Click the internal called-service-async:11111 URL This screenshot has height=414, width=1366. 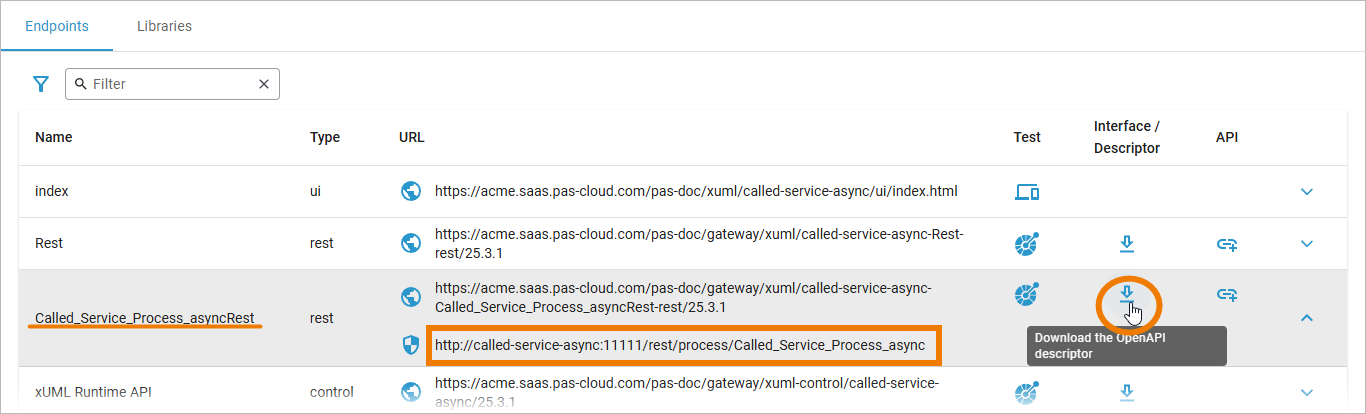coord(680,346)
